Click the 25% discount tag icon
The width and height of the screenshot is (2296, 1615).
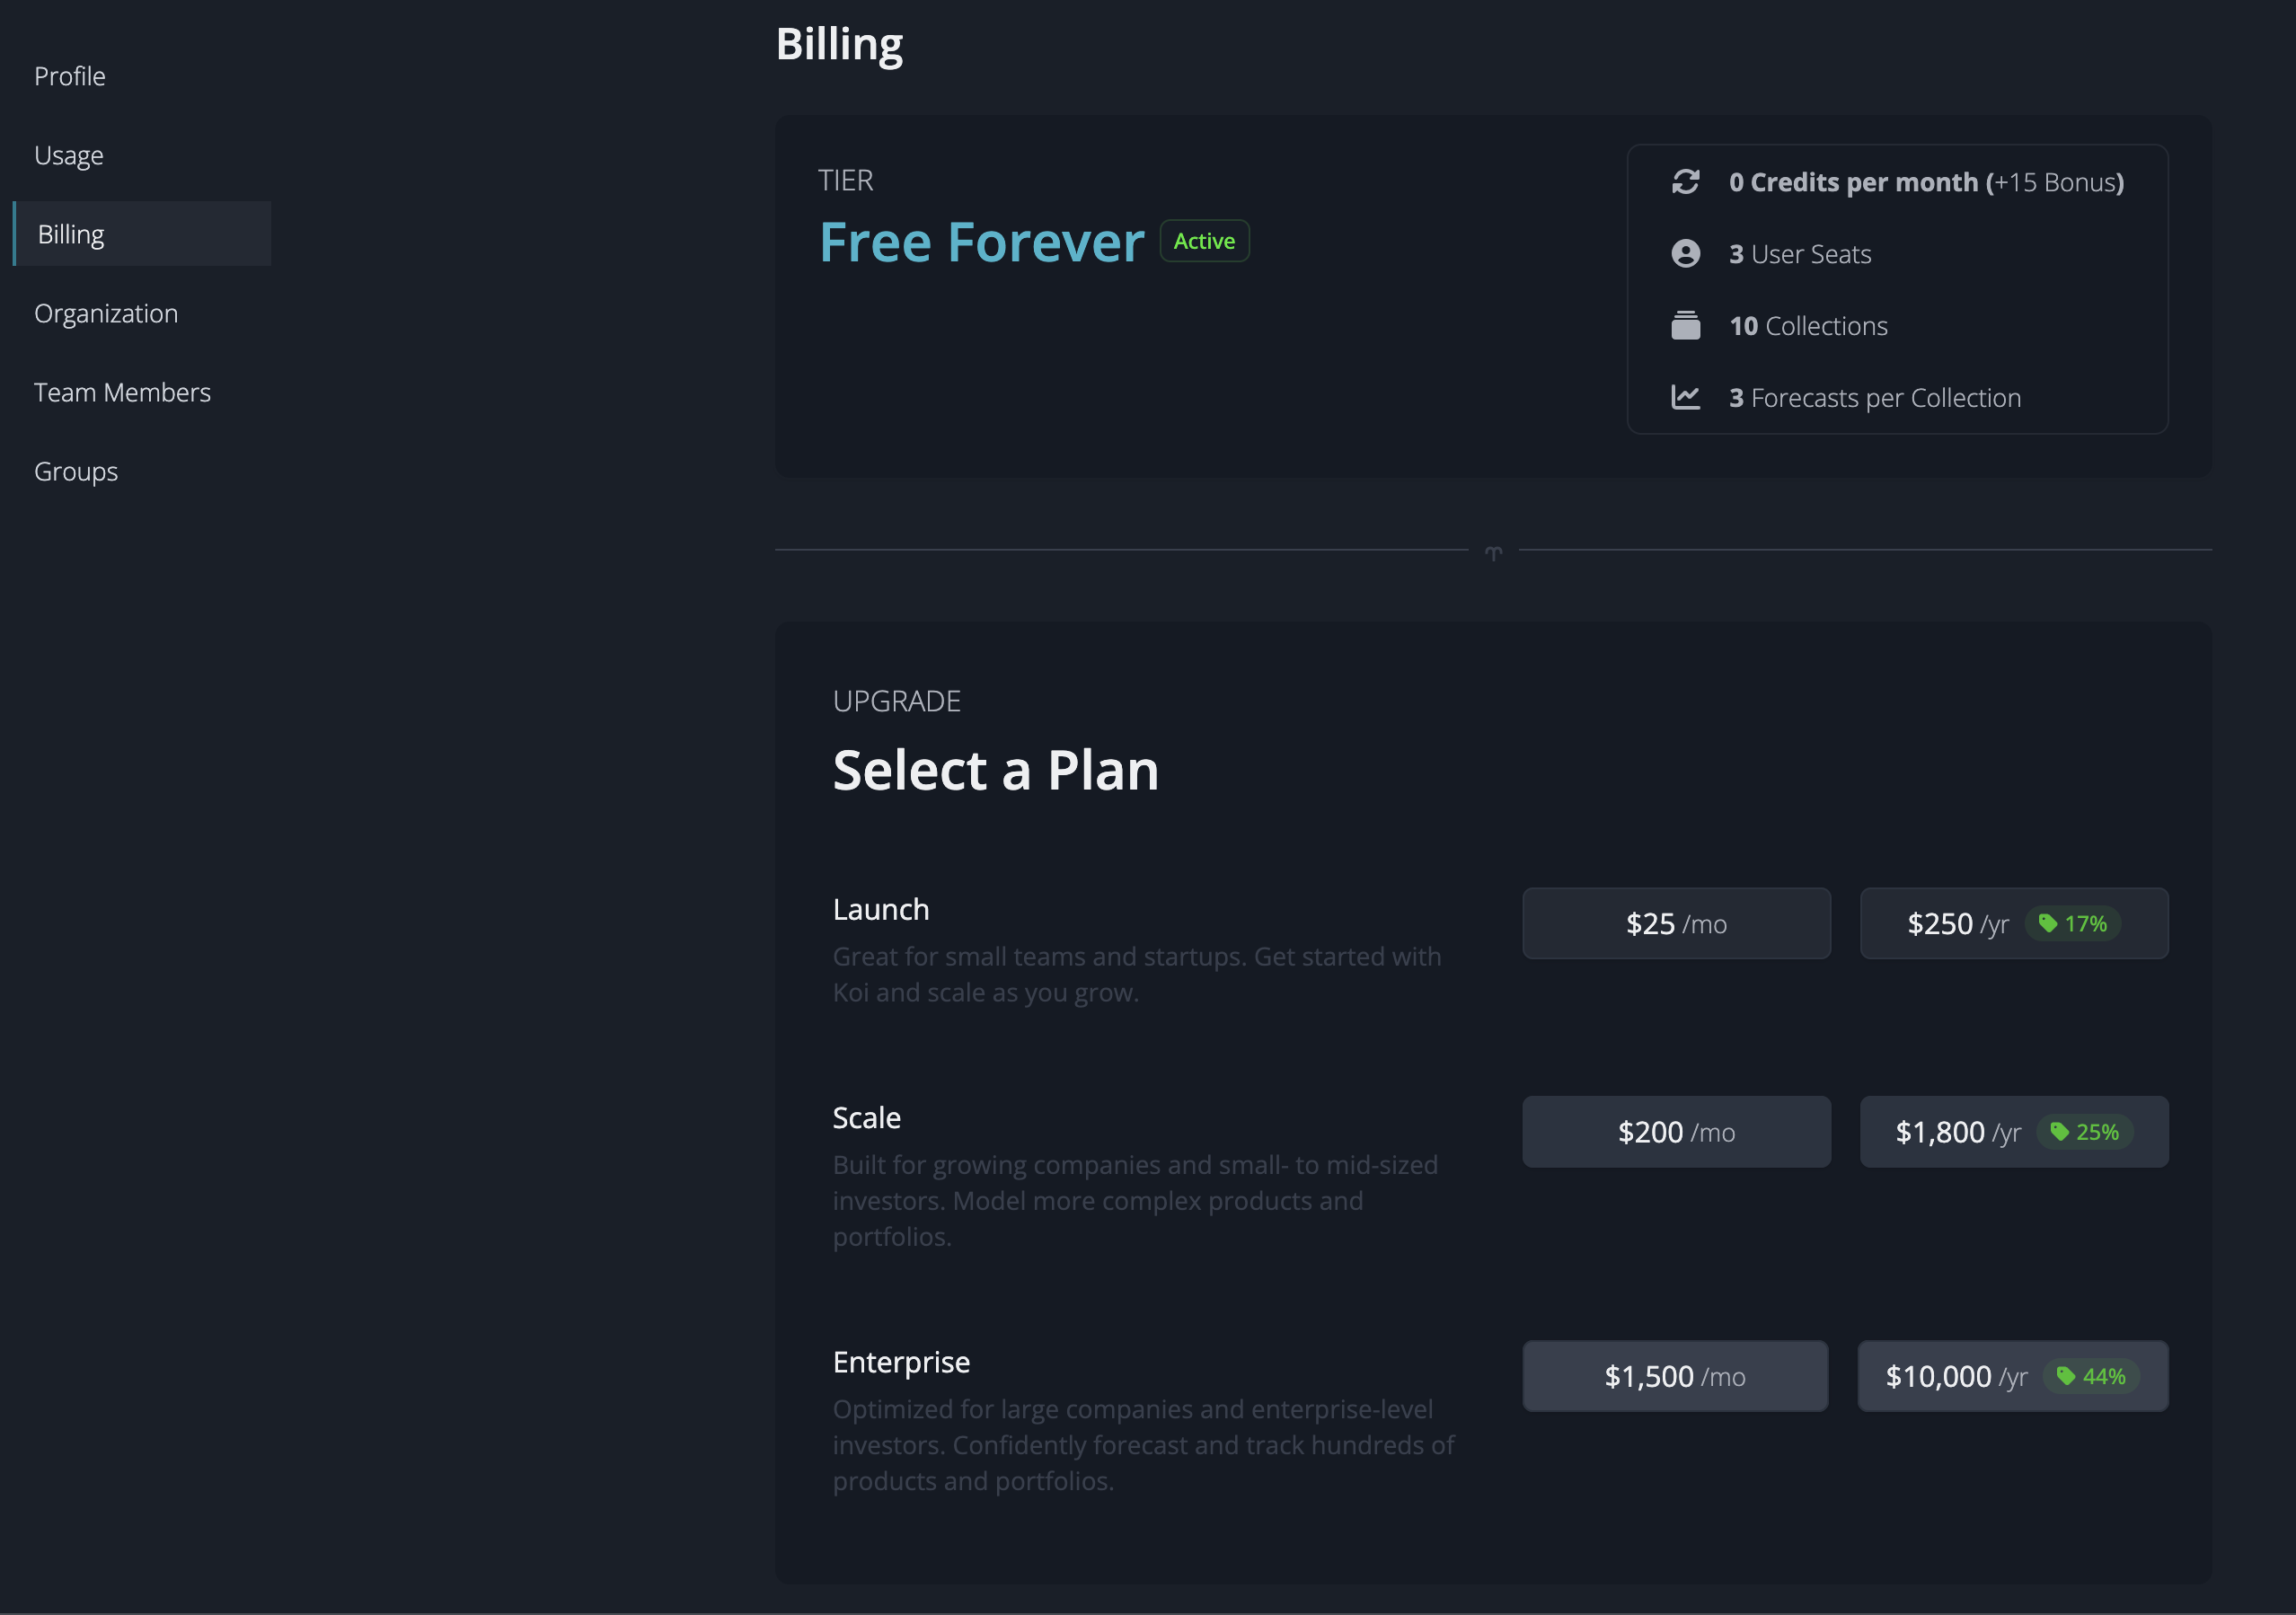pos(2059,1131)
